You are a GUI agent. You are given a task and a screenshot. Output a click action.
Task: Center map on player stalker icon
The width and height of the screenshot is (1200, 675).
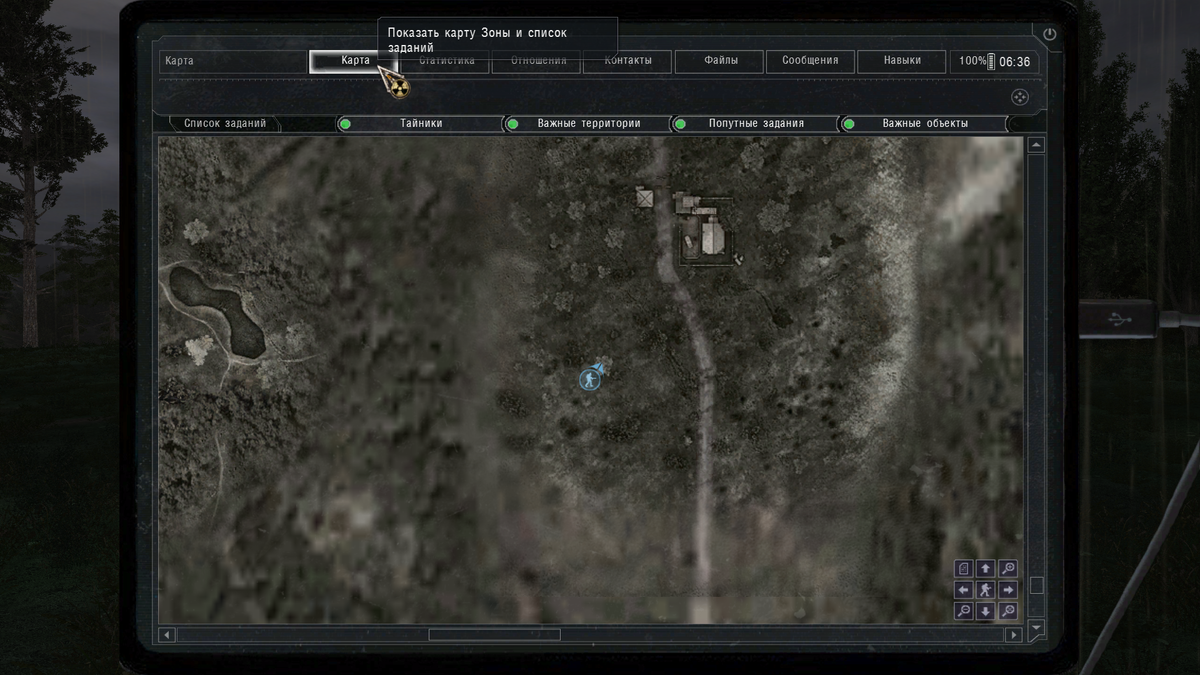(x=985, y=590)
